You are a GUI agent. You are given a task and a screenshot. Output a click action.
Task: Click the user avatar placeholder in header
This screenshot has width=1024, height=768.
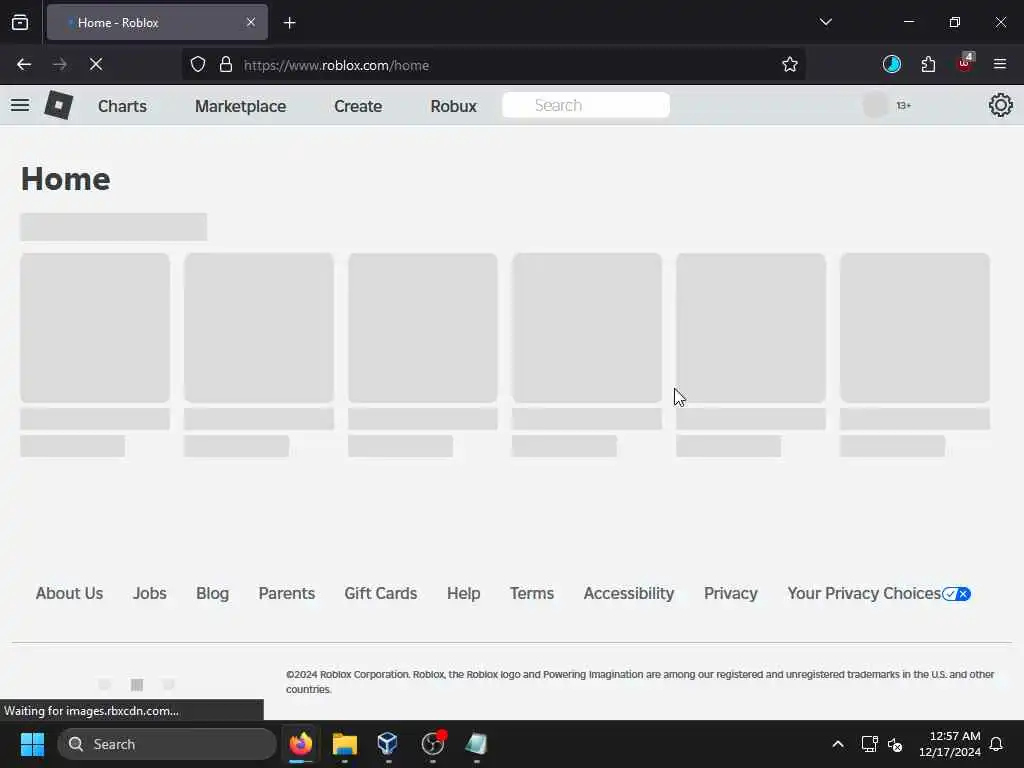point(875,105)
